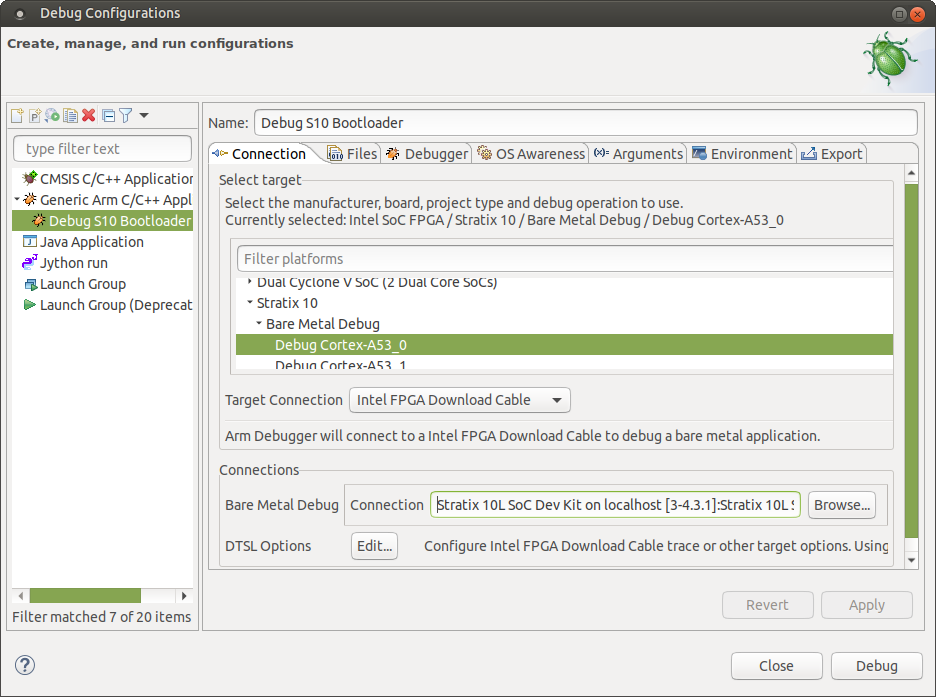Collapse the Bare Metal Debug node
The width and height of the screenshot is (936, 697).
click(258, 324)
